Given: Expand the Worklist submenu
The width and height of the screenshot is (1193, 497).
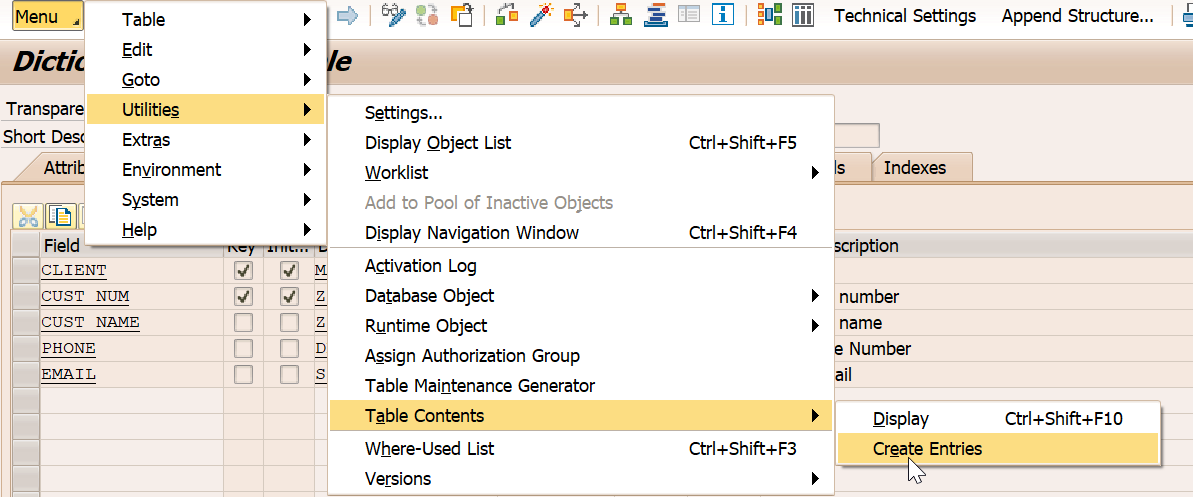Looking at the screenshot, I should tap(581, 173).
